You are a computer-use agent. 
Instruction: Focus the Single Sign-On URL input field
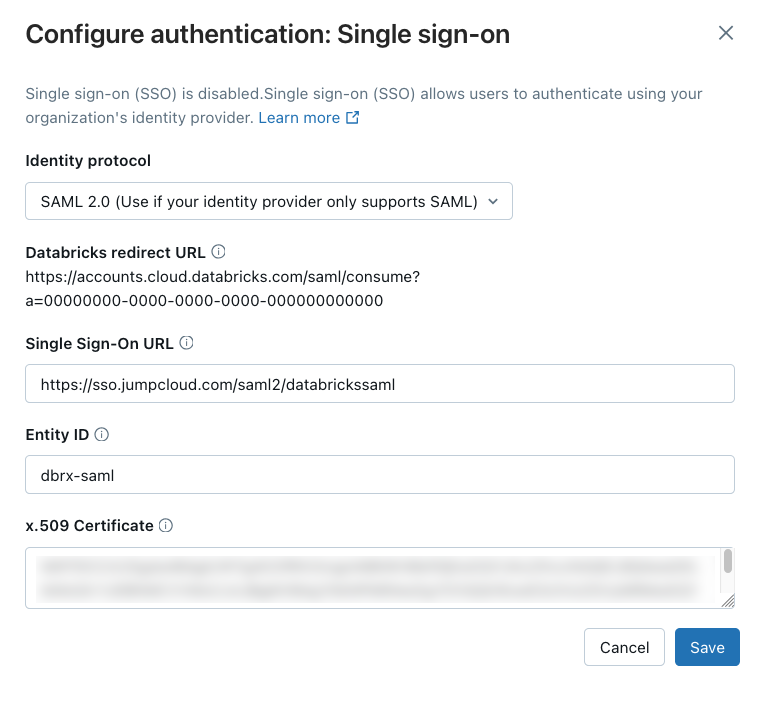tap(380, 384)
